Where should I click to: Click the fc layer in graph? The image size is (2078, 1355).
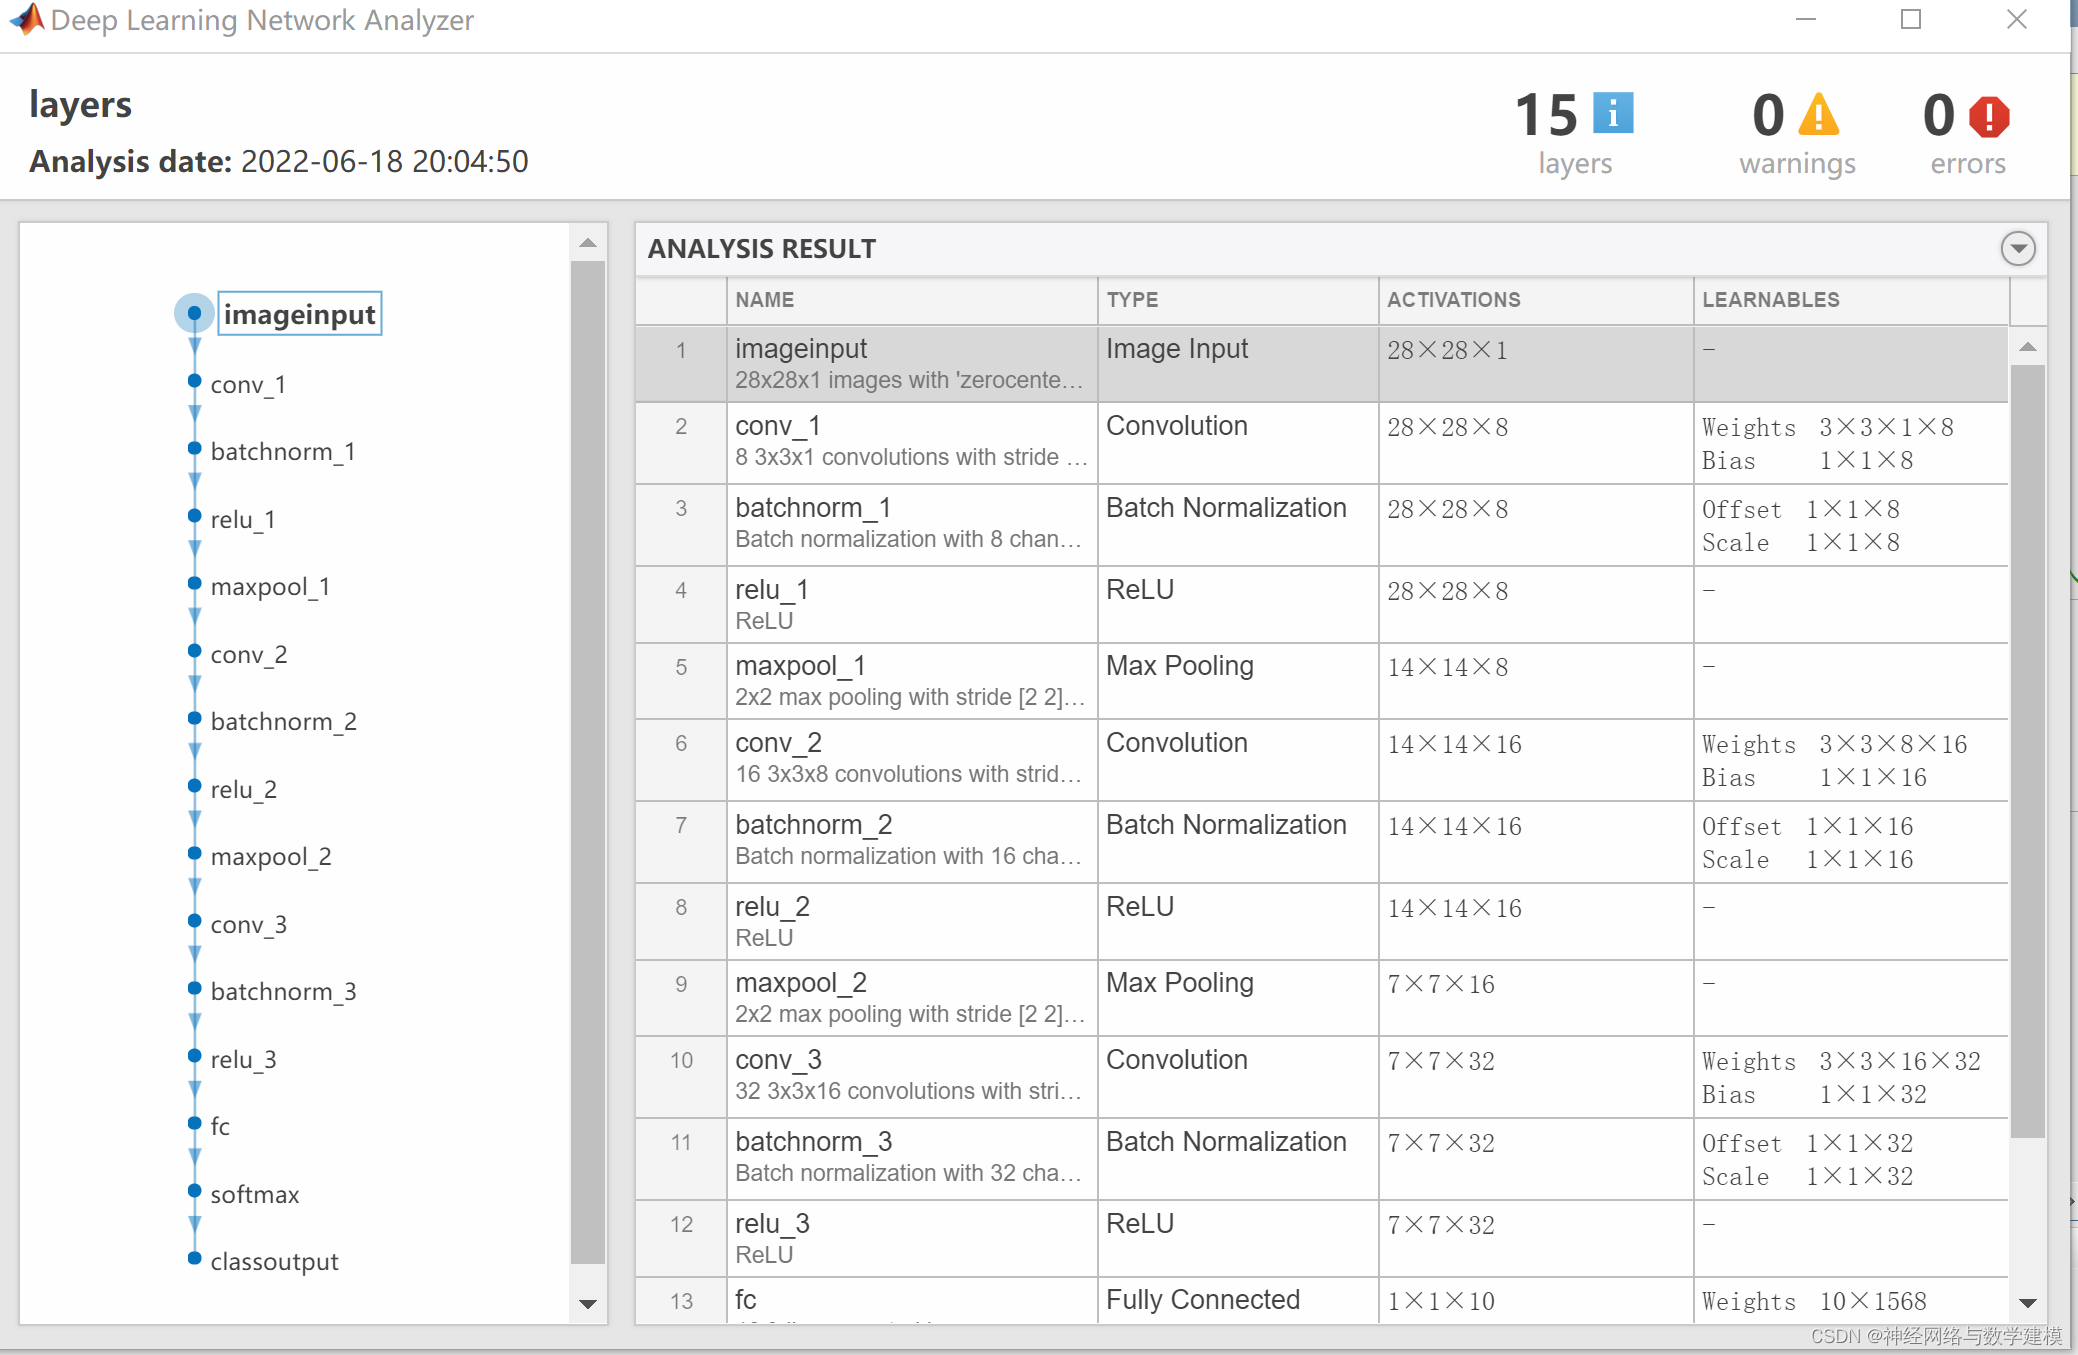pos(220,1126)
